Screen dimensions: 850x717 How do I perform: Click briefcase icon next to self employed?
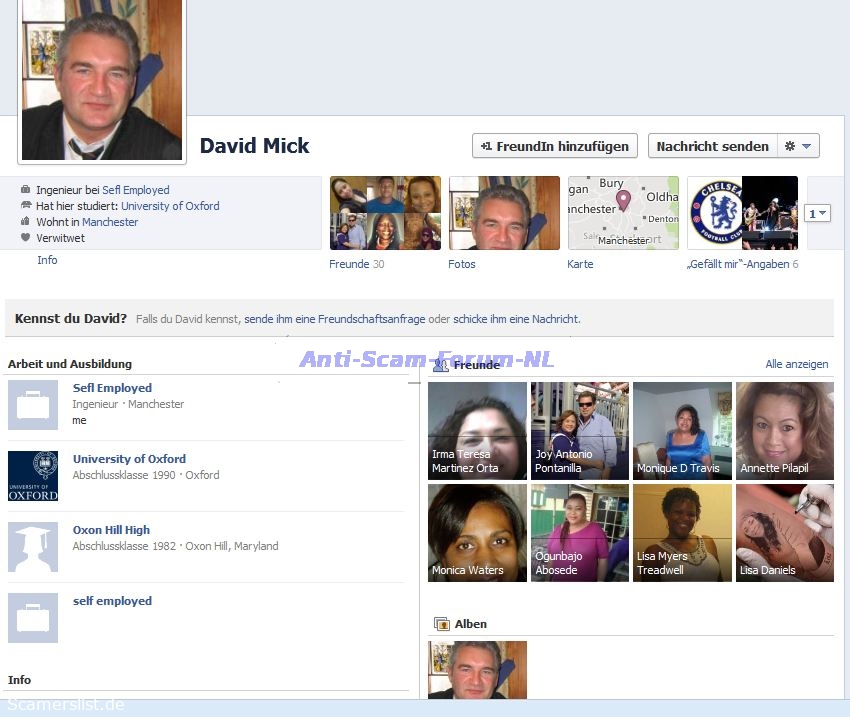pos(33,618)
